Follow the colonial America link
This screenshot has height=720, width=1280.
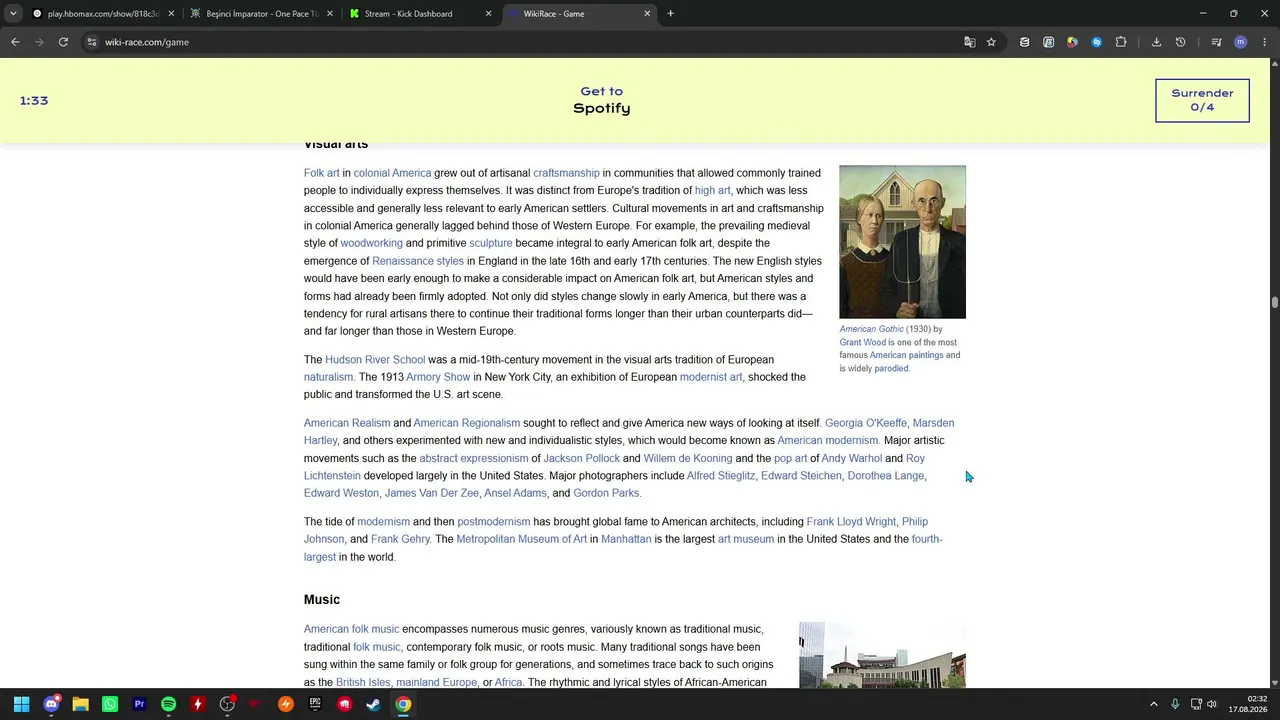coord(392,173)
